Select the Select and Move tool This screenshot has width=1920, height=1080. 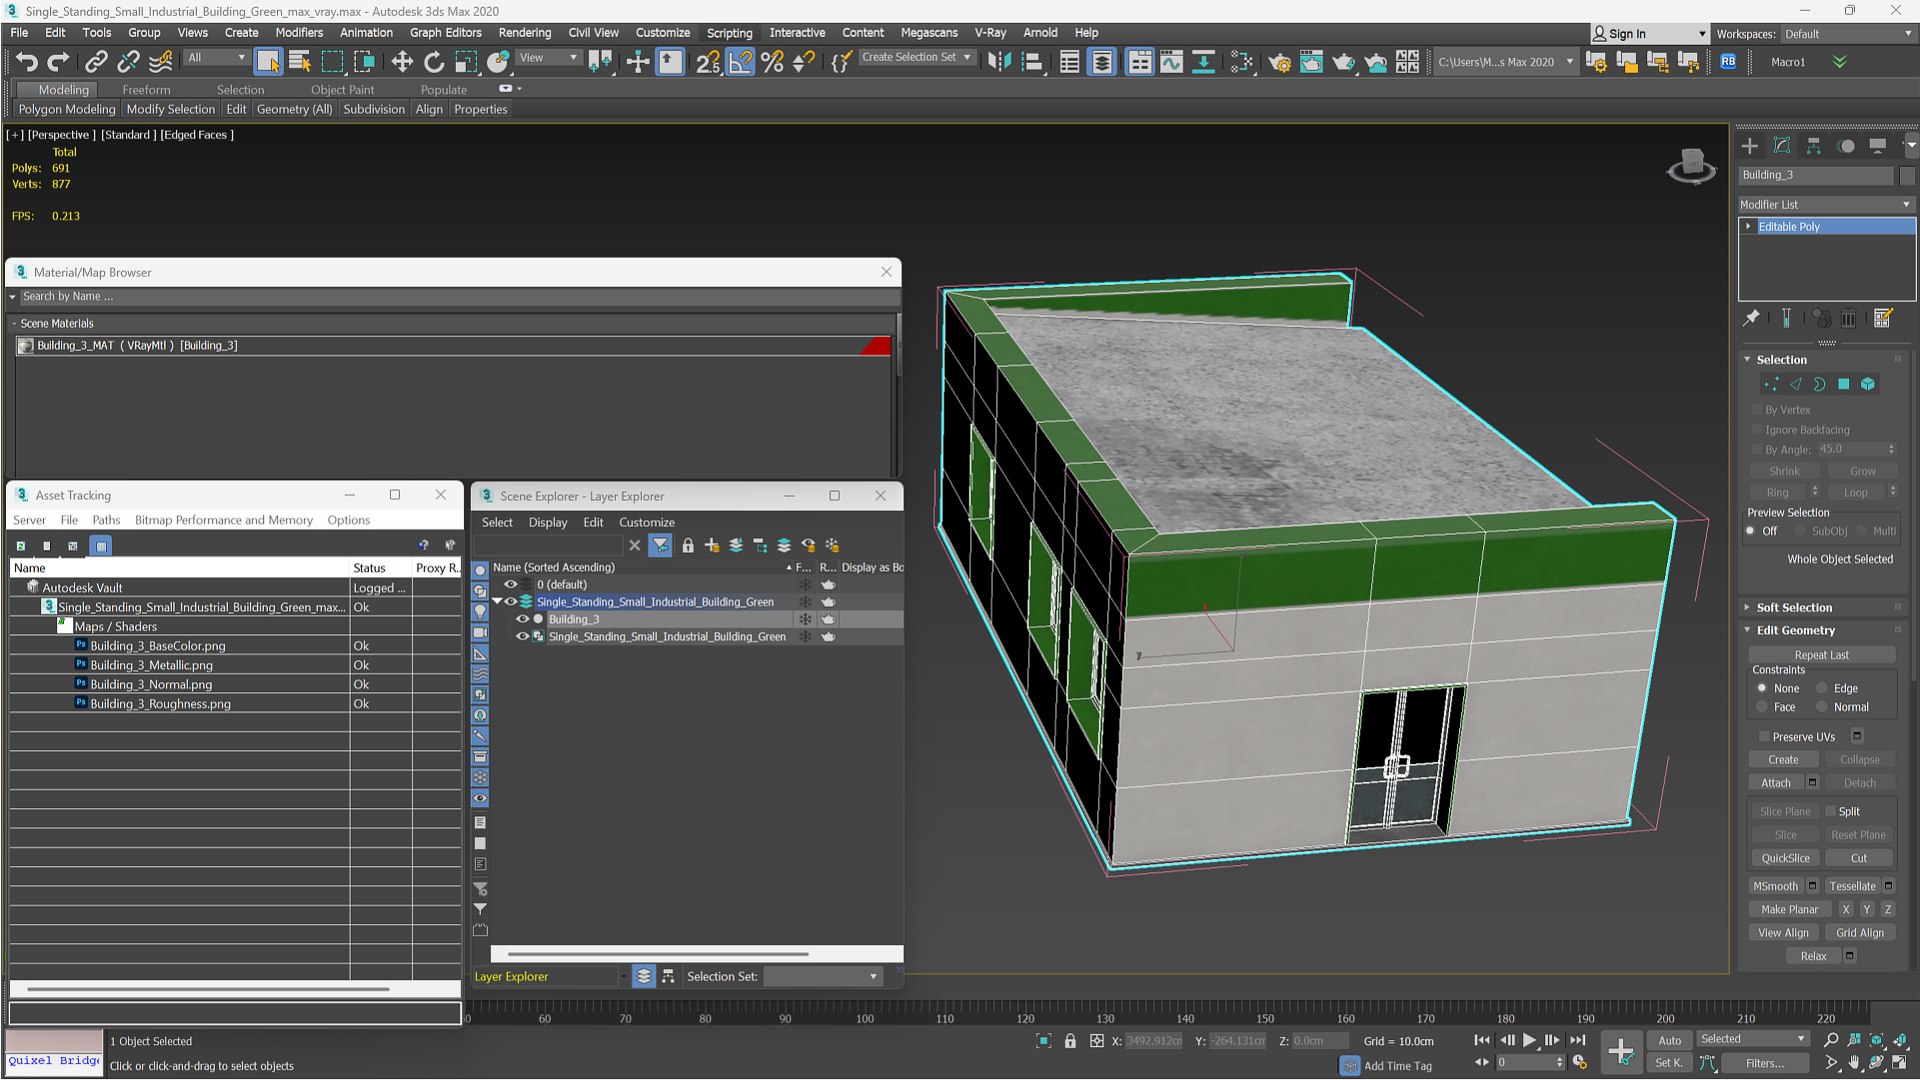pos(401,62)
